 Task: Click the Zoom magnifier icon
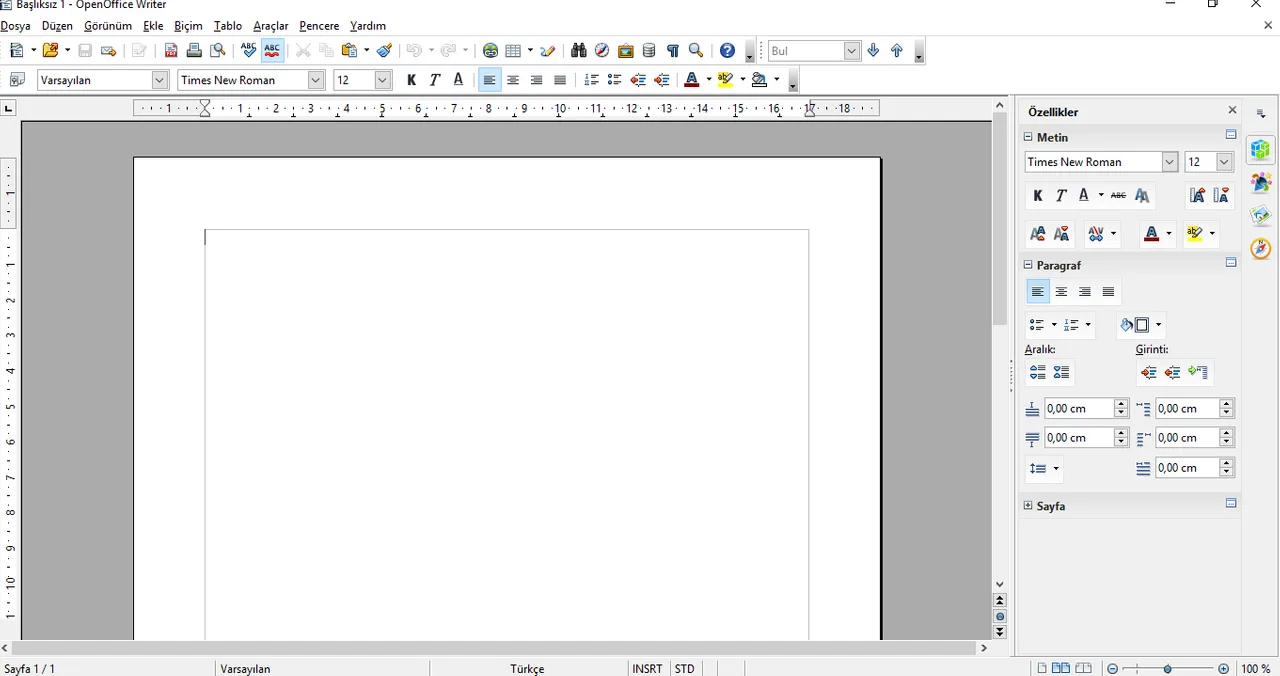pyautogui.click(x=696, y=50)
